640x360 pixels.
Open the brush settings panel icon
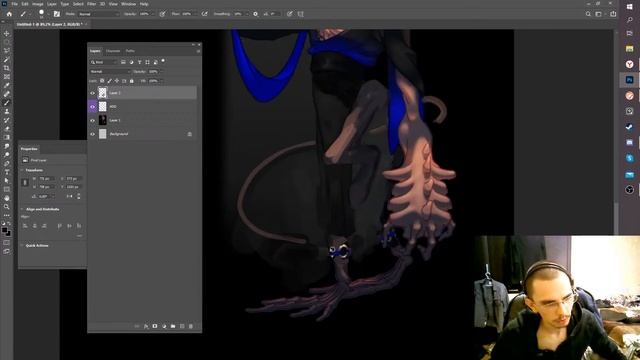click(57, 14)
